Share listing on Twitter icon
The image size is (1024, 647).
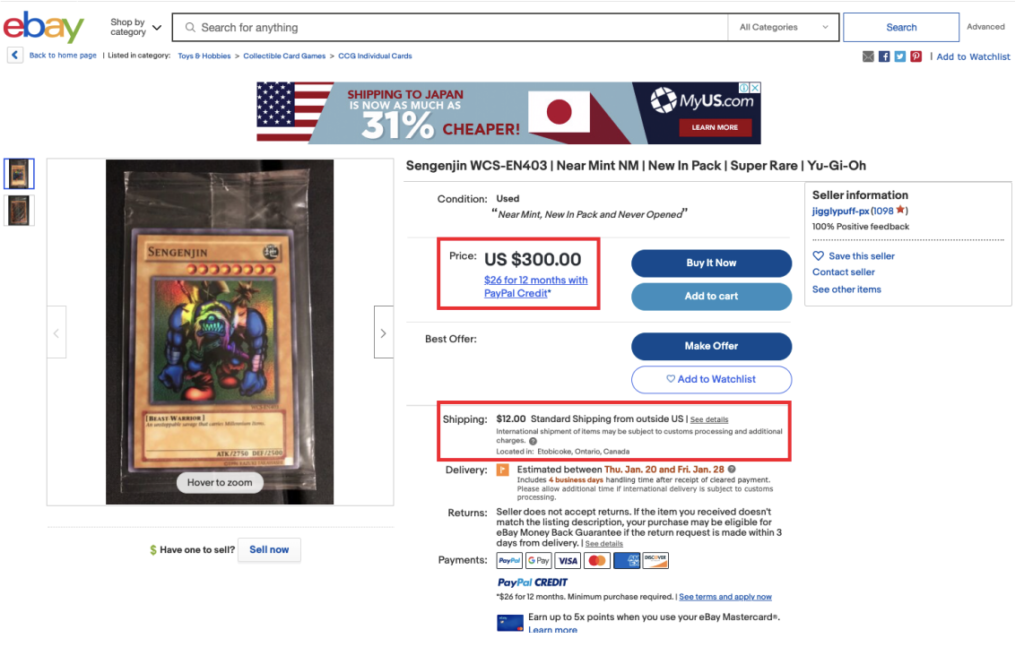click(x=900, y=57)
